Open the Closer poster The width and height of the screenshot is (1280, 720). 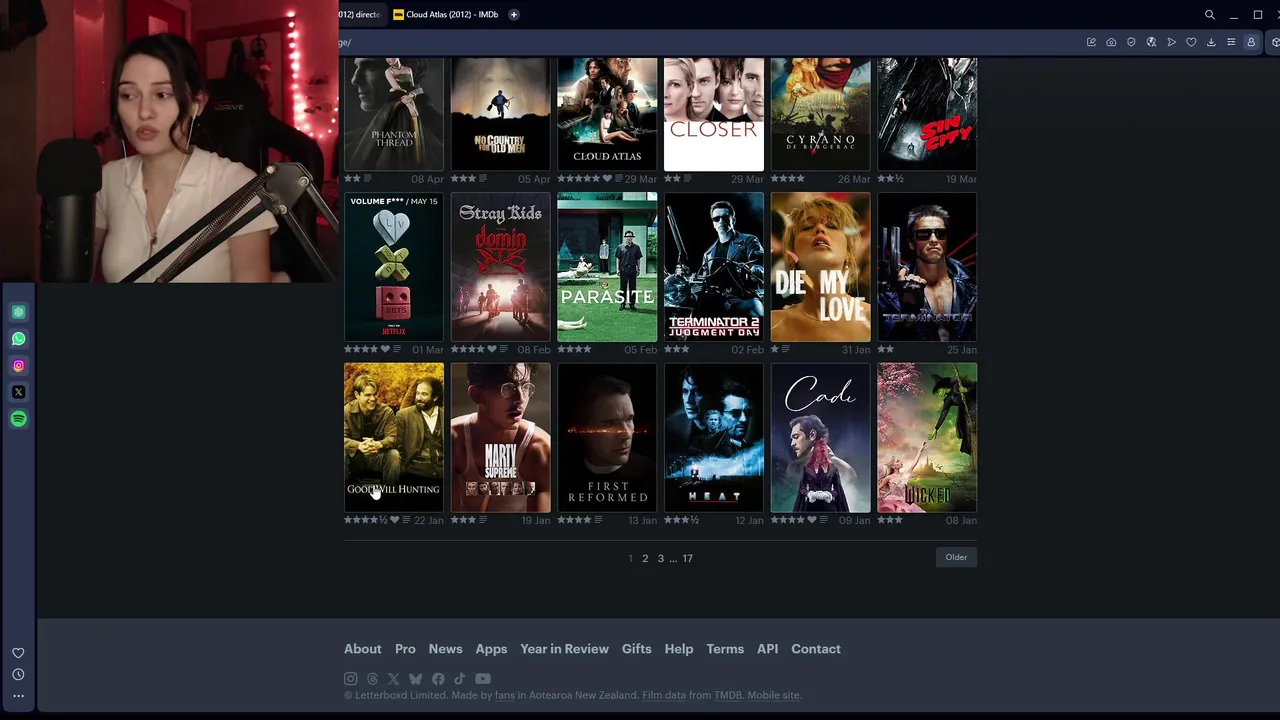click(714, 114)
